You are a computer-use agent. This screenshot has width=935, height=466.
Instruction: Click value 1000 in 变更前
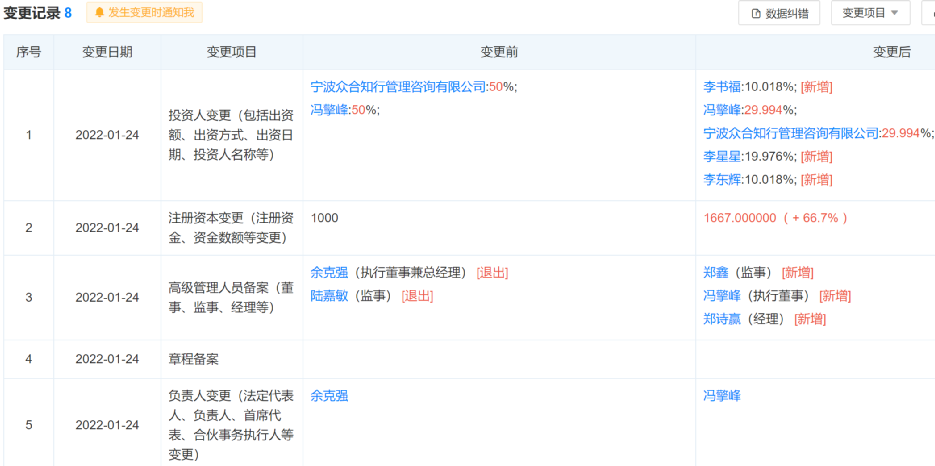point(324,218)
